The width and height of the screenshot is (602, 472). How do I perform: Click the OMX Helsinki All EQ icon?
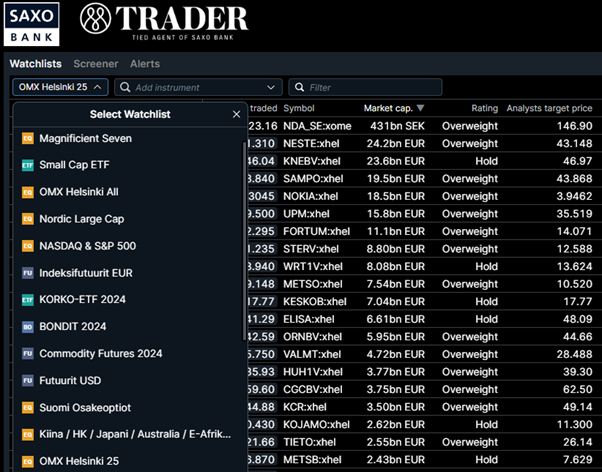(x=28, y=192)
